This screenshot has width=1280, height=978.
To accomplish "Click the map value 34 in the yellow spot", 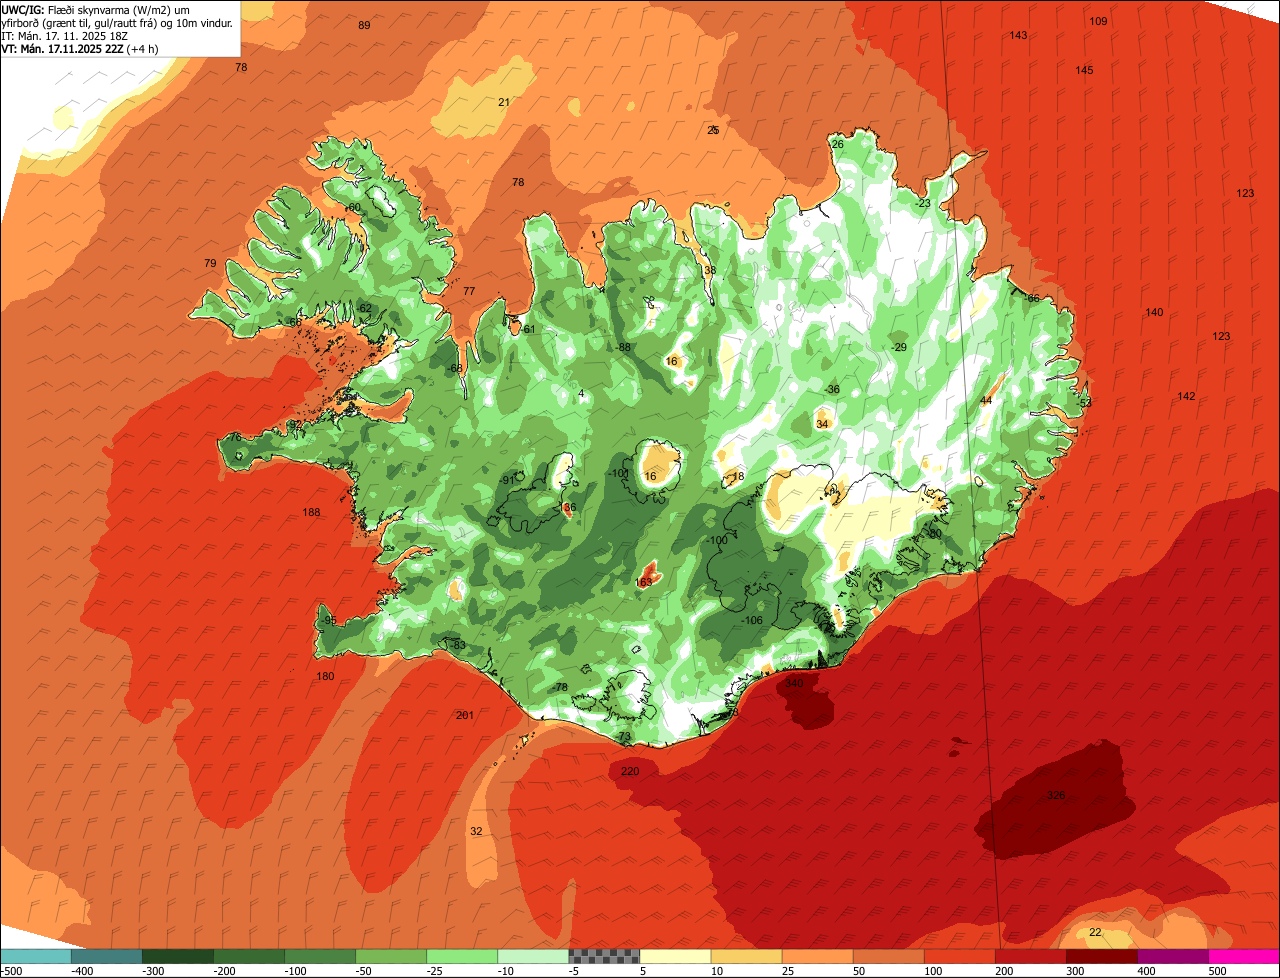I will coord(822,424).
